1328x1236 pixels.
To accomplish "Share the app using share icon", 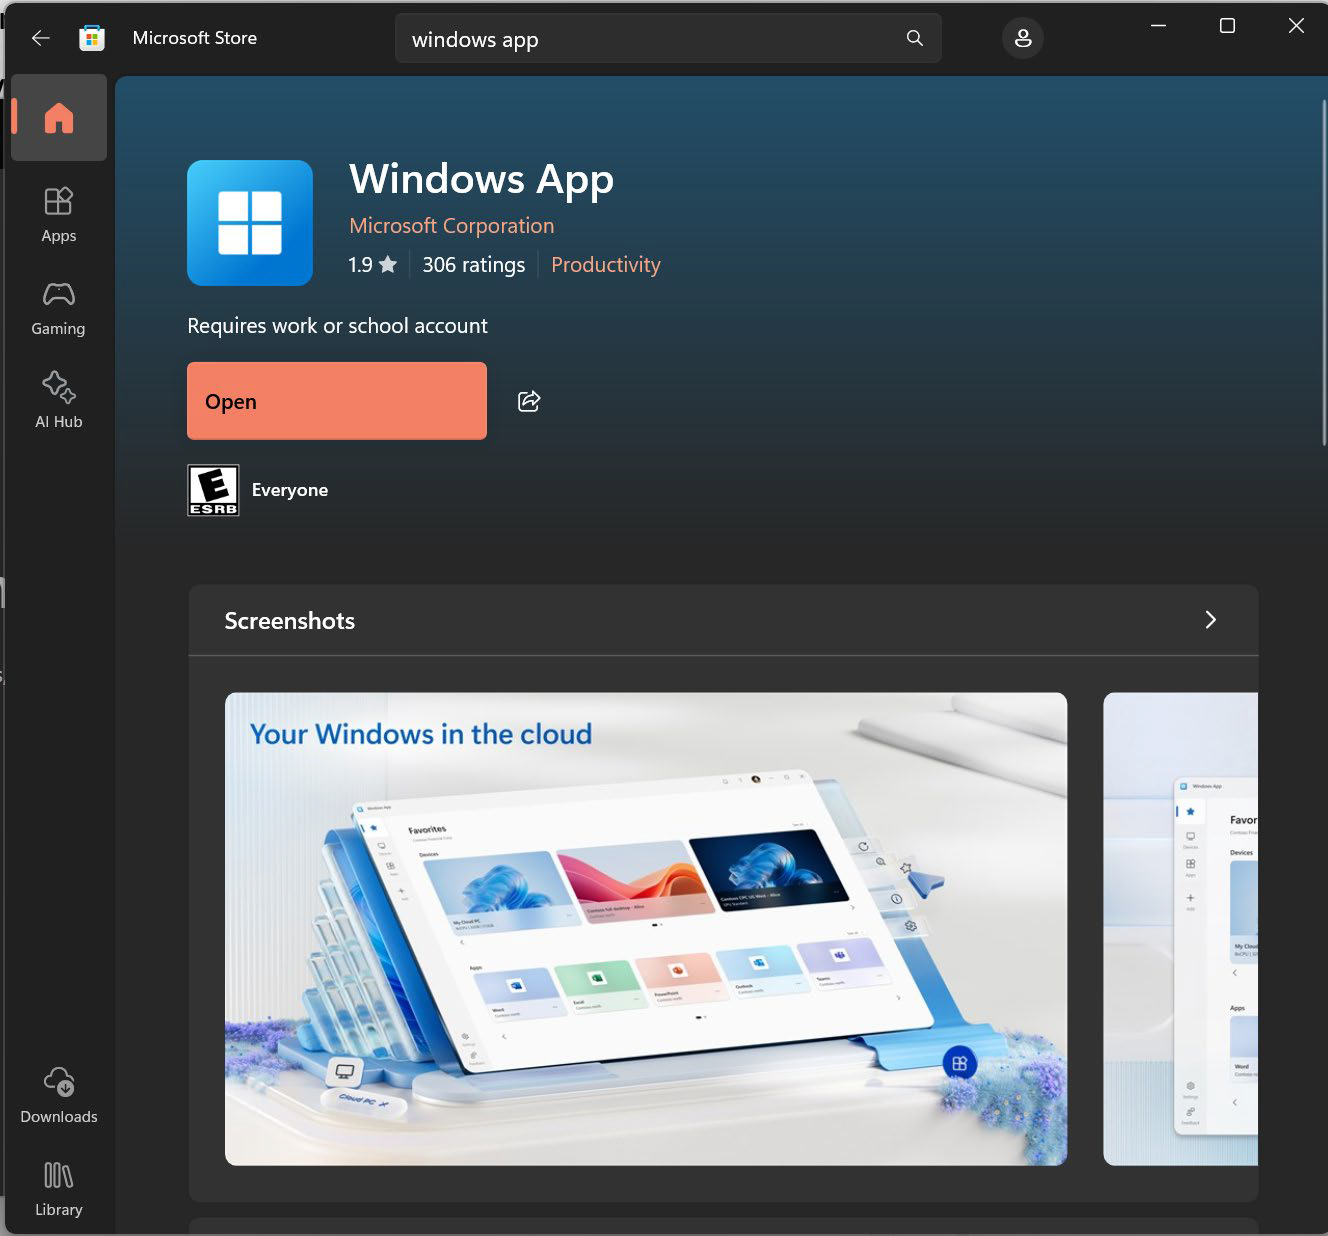I will pos(529,401).
